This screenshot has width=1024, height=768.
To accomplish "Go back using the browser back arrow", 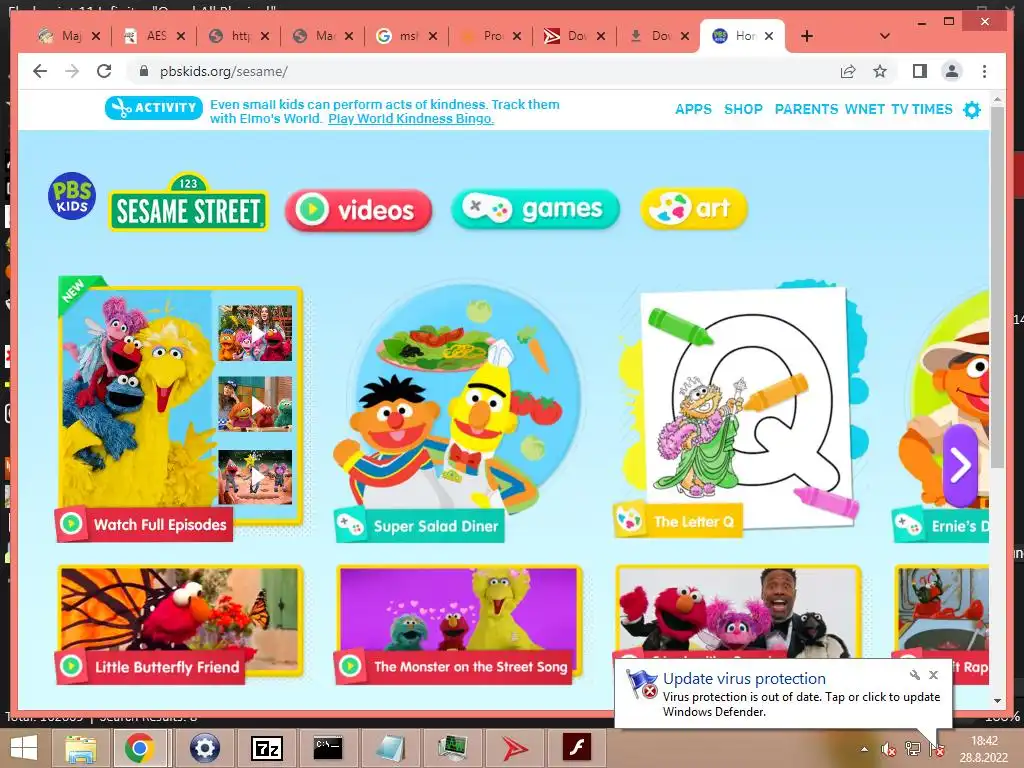I will click(x=40, y=71).
